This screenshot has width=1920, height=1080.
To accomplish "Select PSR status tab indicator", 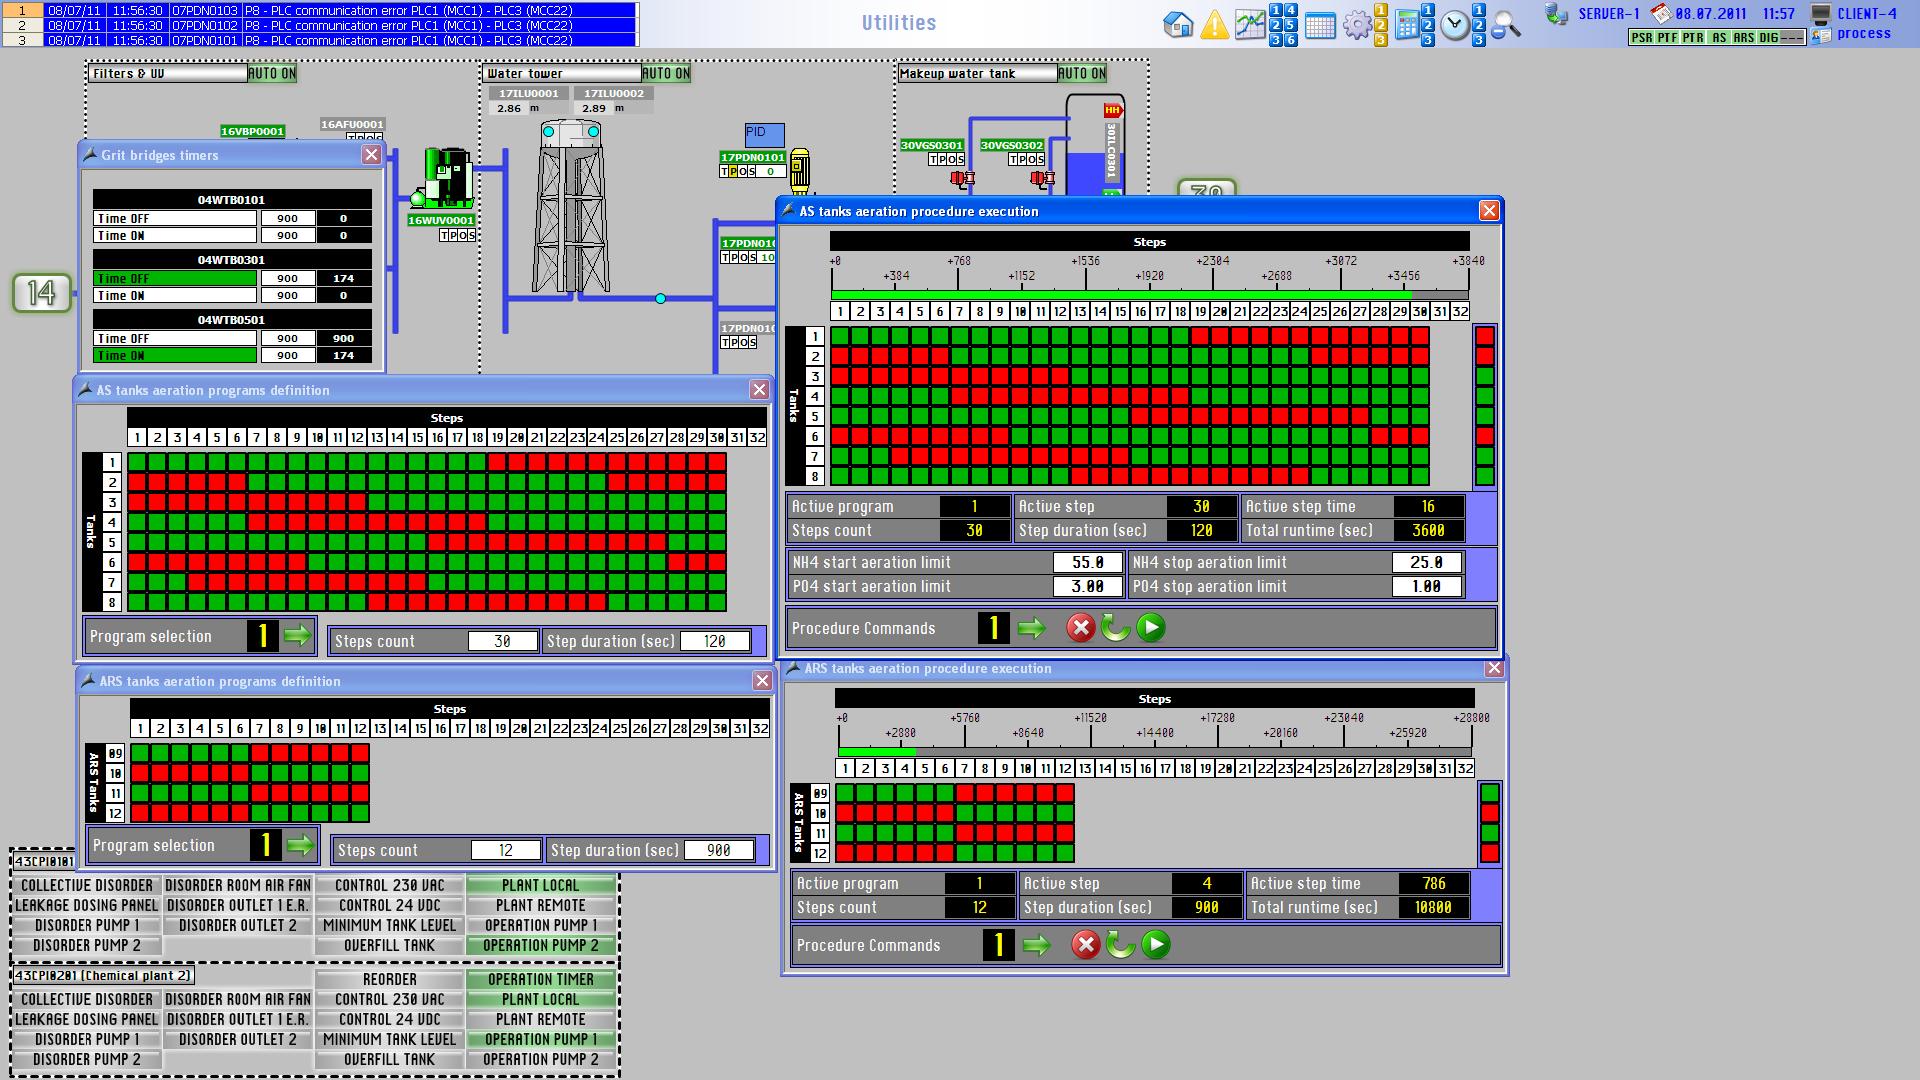I will tap(1641, 37).
